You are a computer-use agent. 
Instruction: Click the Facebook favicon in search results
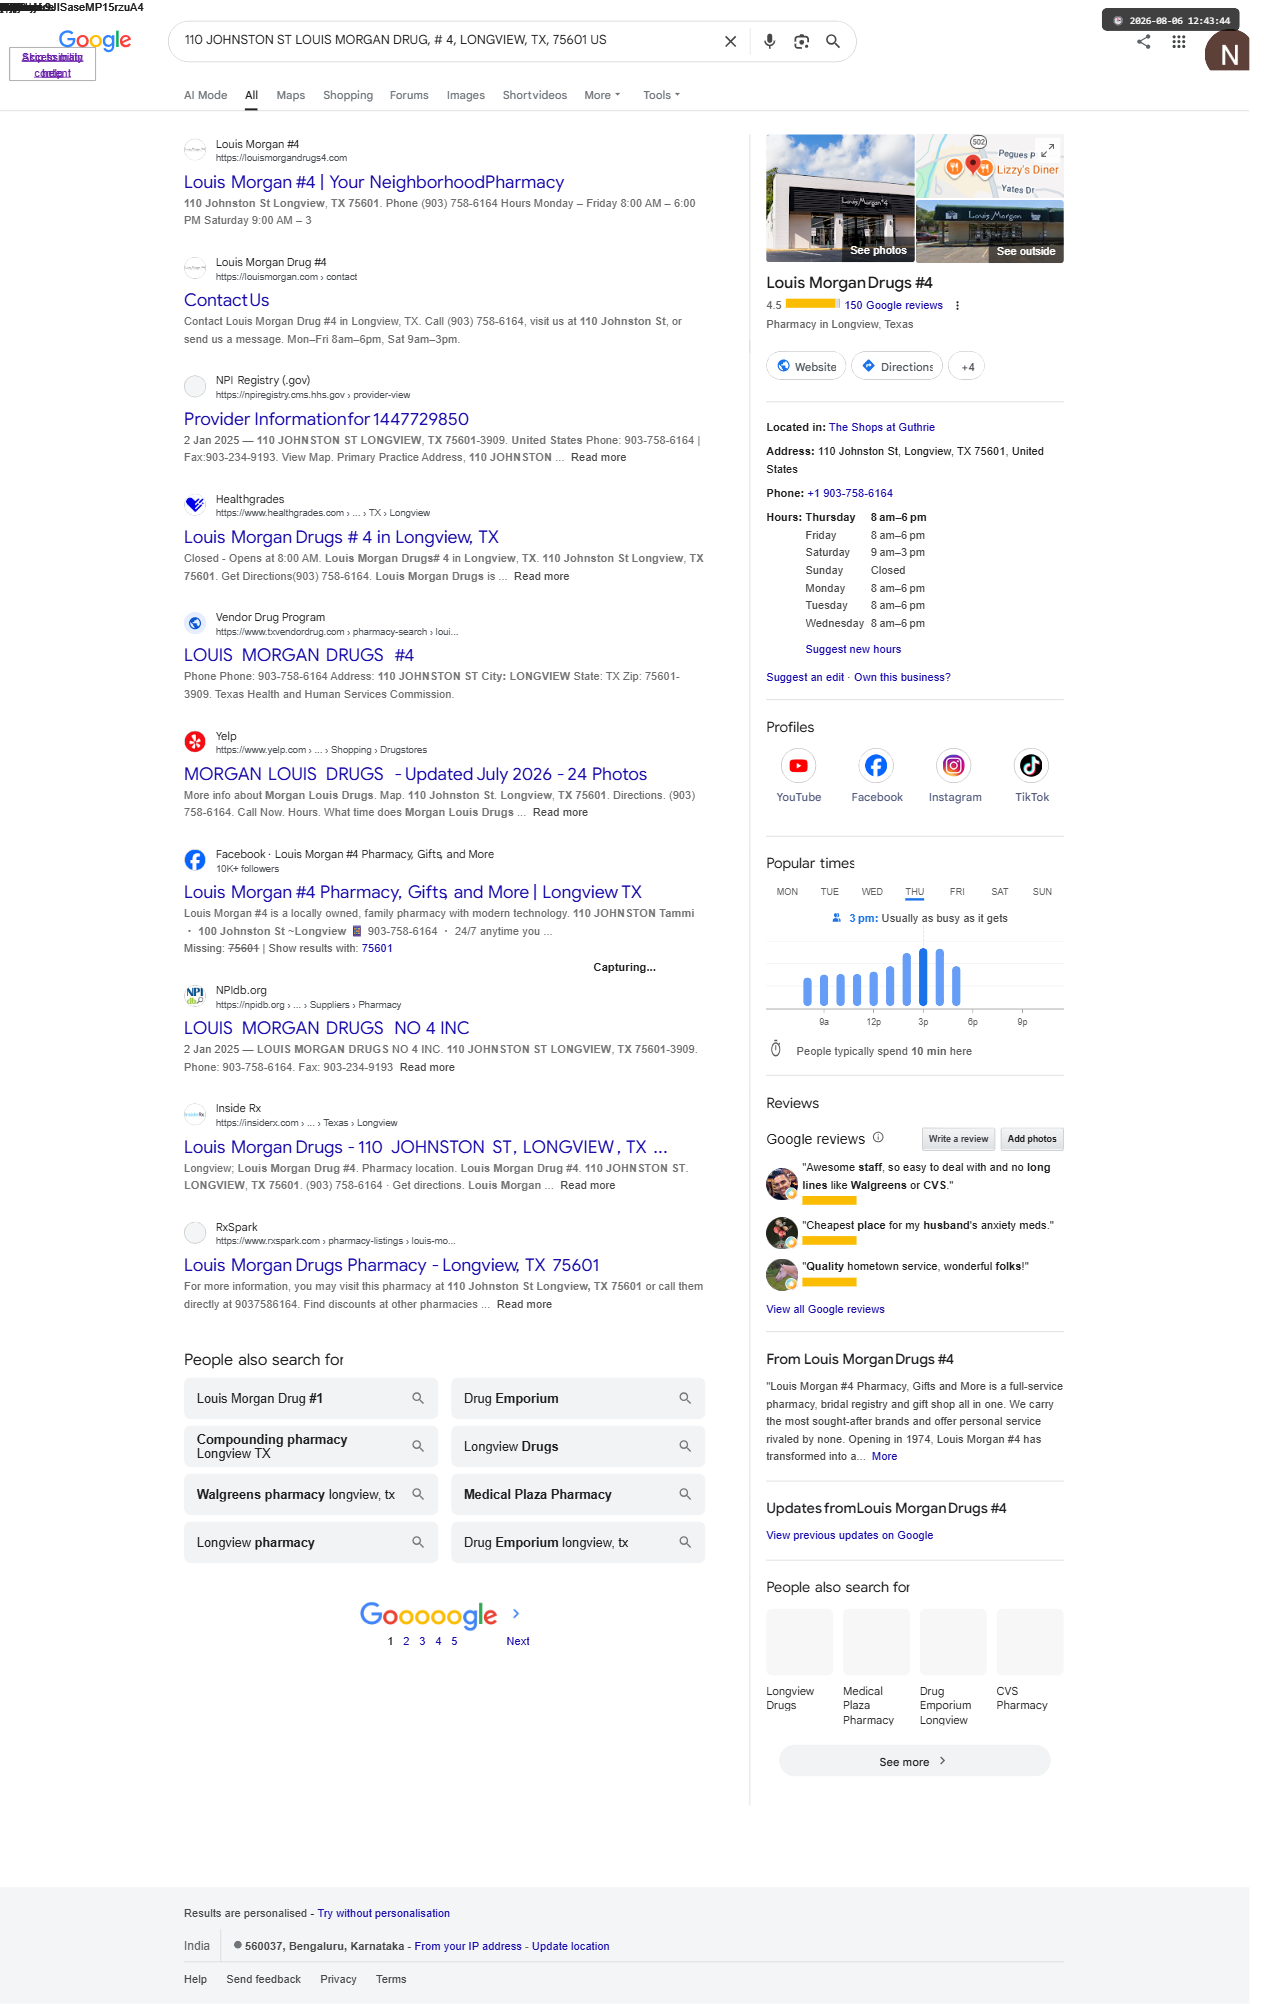tap(195, 860)
